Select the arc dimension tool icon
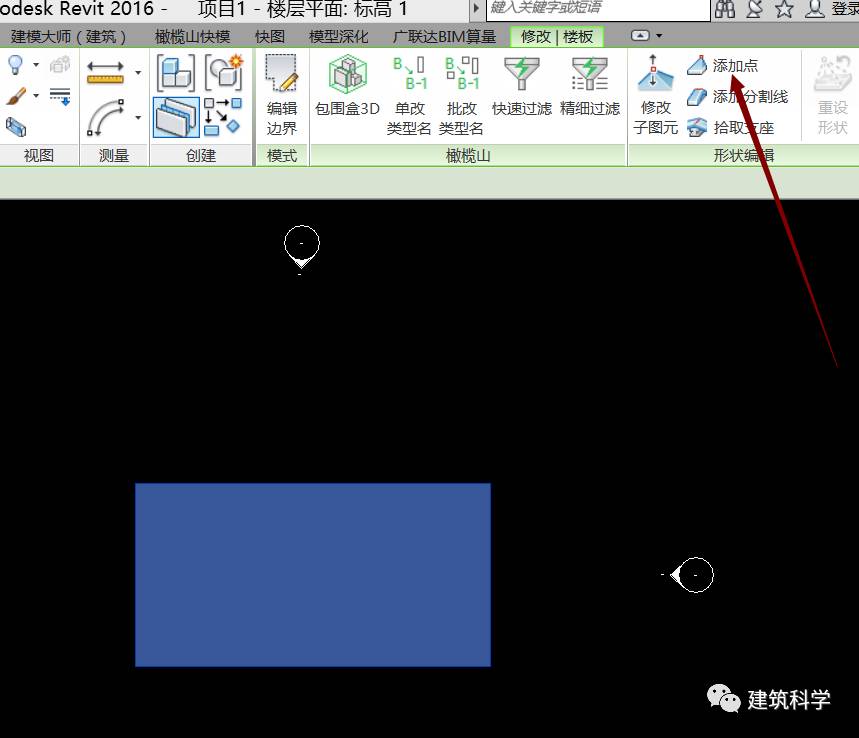 105,117
